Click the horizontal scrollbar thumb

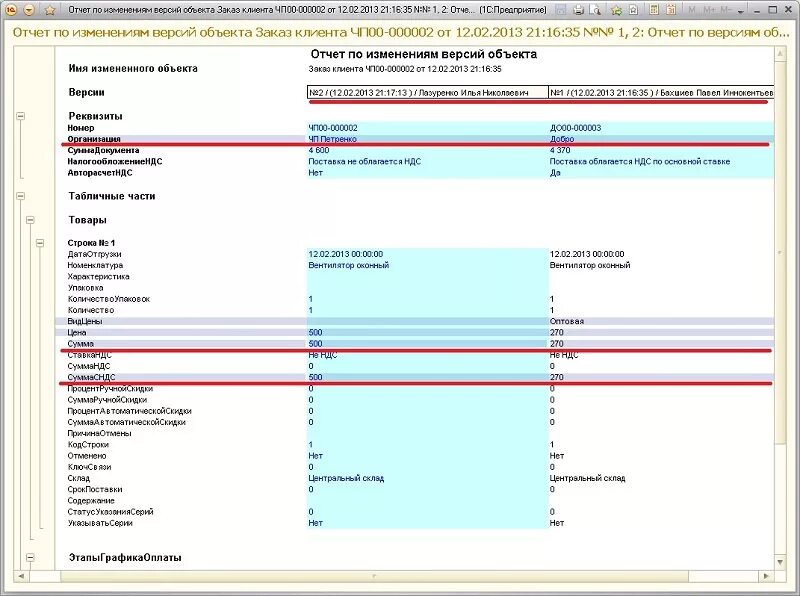(374, 576)
